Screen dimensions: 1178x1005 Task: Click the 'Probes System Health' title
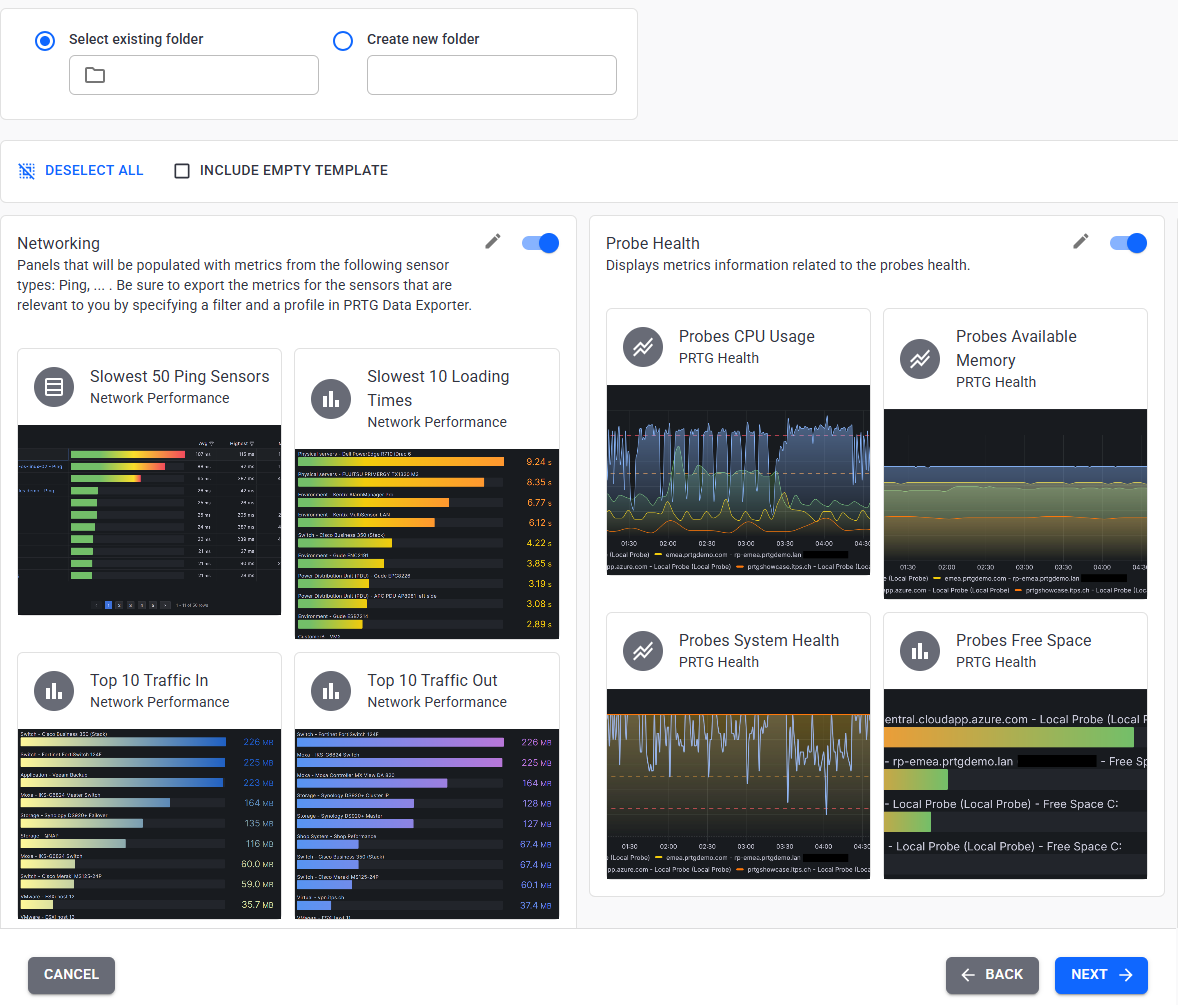point(759,641)
